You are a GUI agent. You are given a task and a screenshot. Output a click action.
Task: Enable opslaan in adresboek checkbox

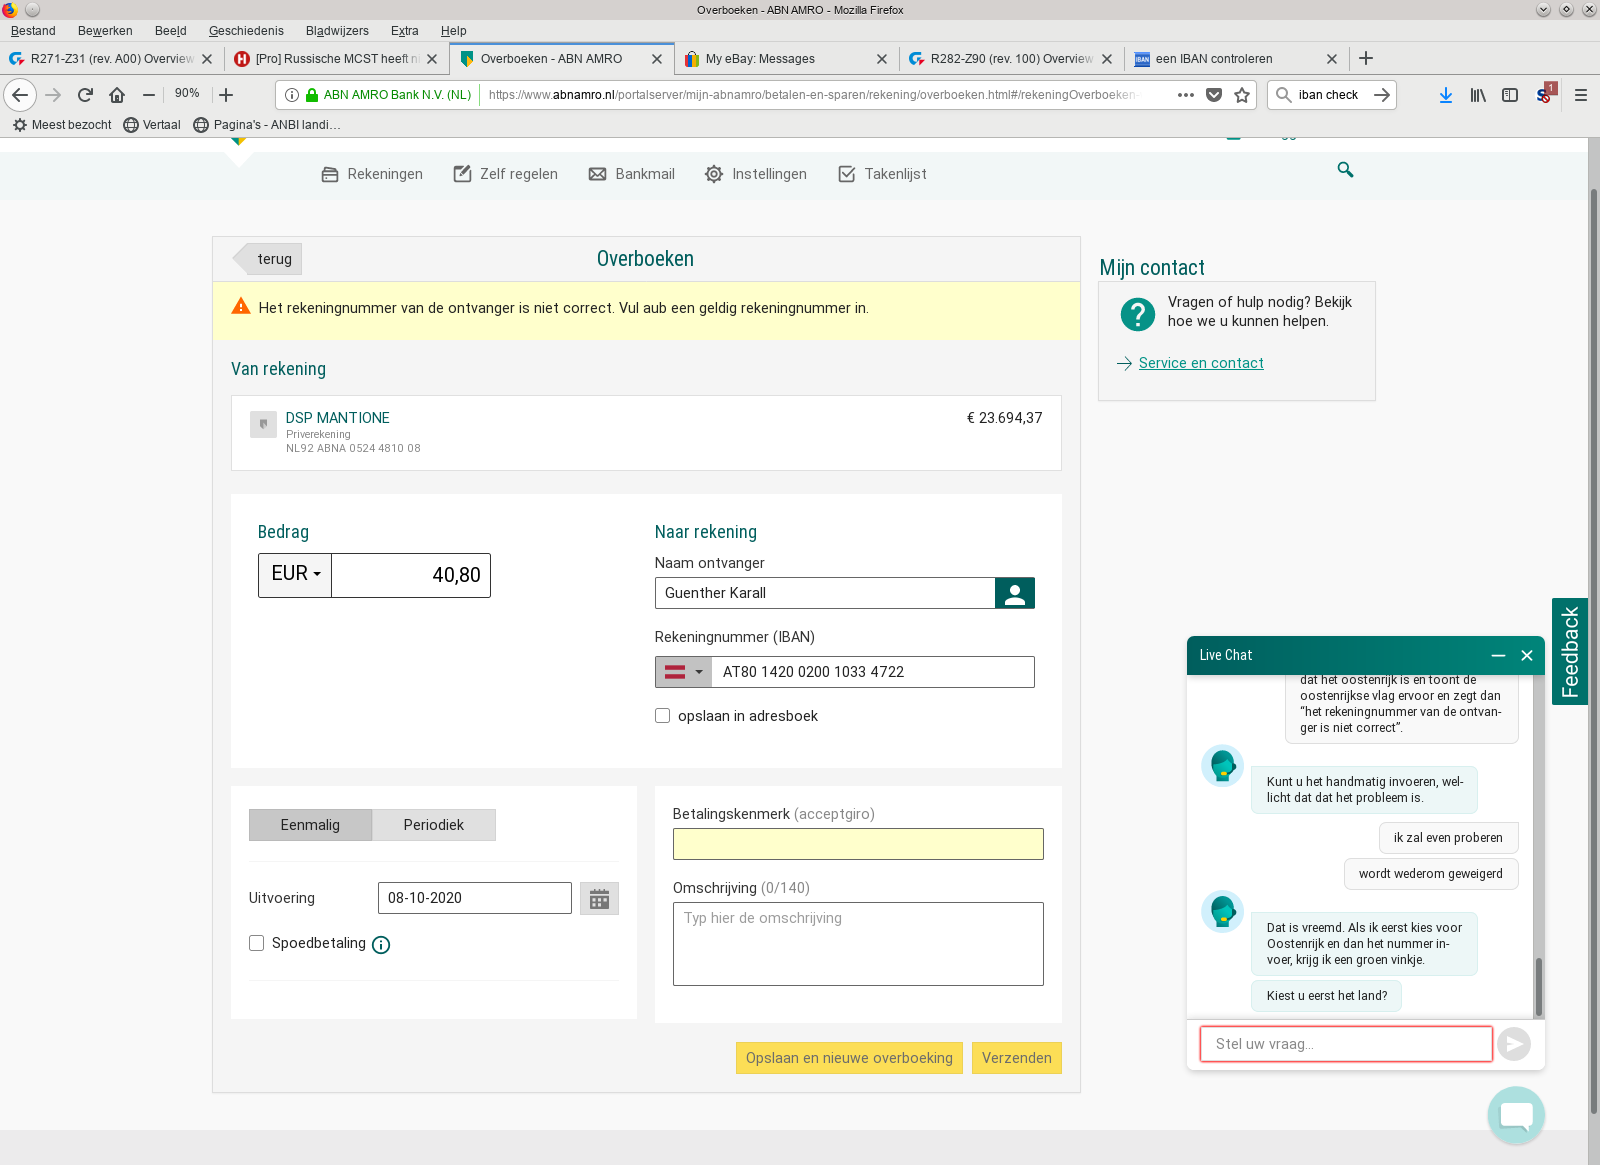coord(662,716)
